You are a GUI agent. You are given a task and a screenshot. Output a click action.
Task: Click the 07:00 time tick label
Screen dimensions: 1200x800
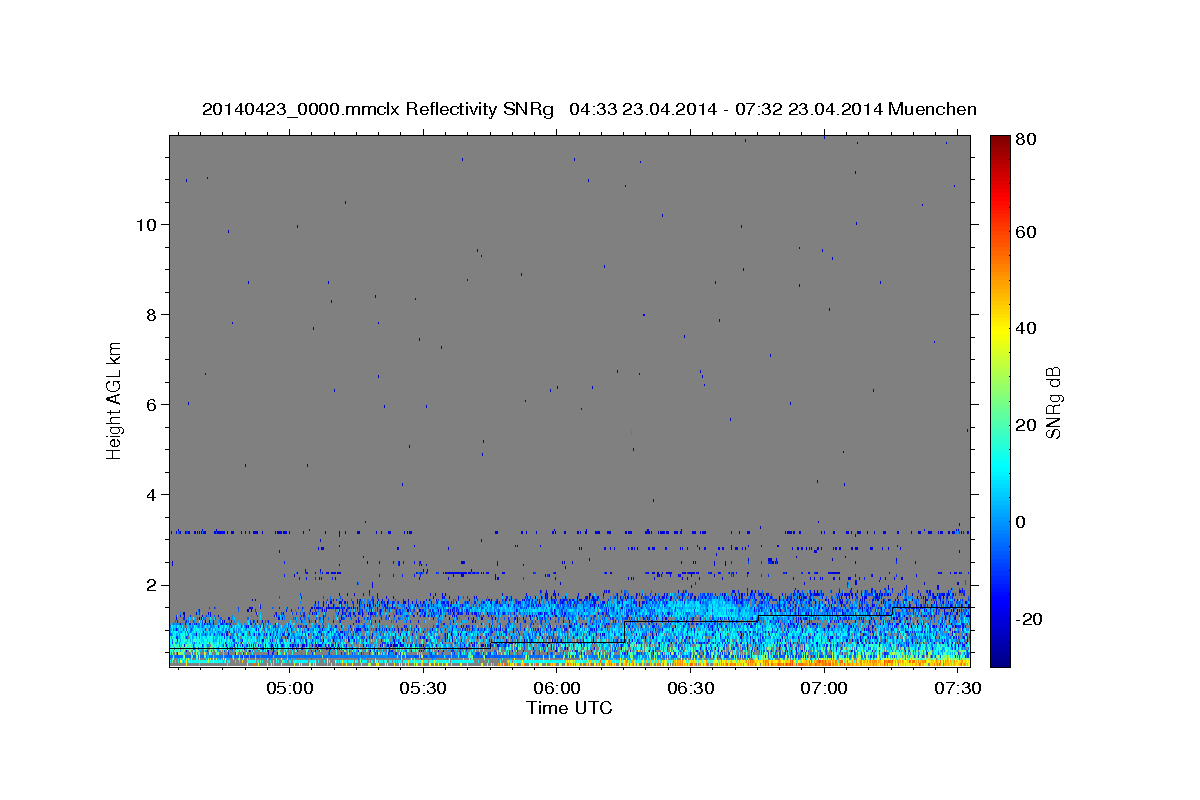(x=824, y=689)
